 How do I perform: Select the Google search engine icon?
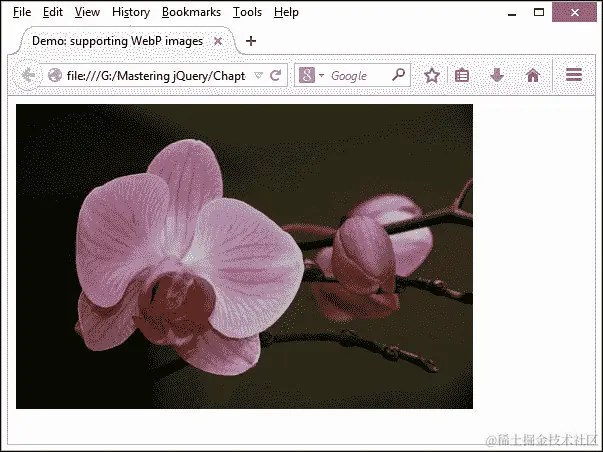coord(306,75)
